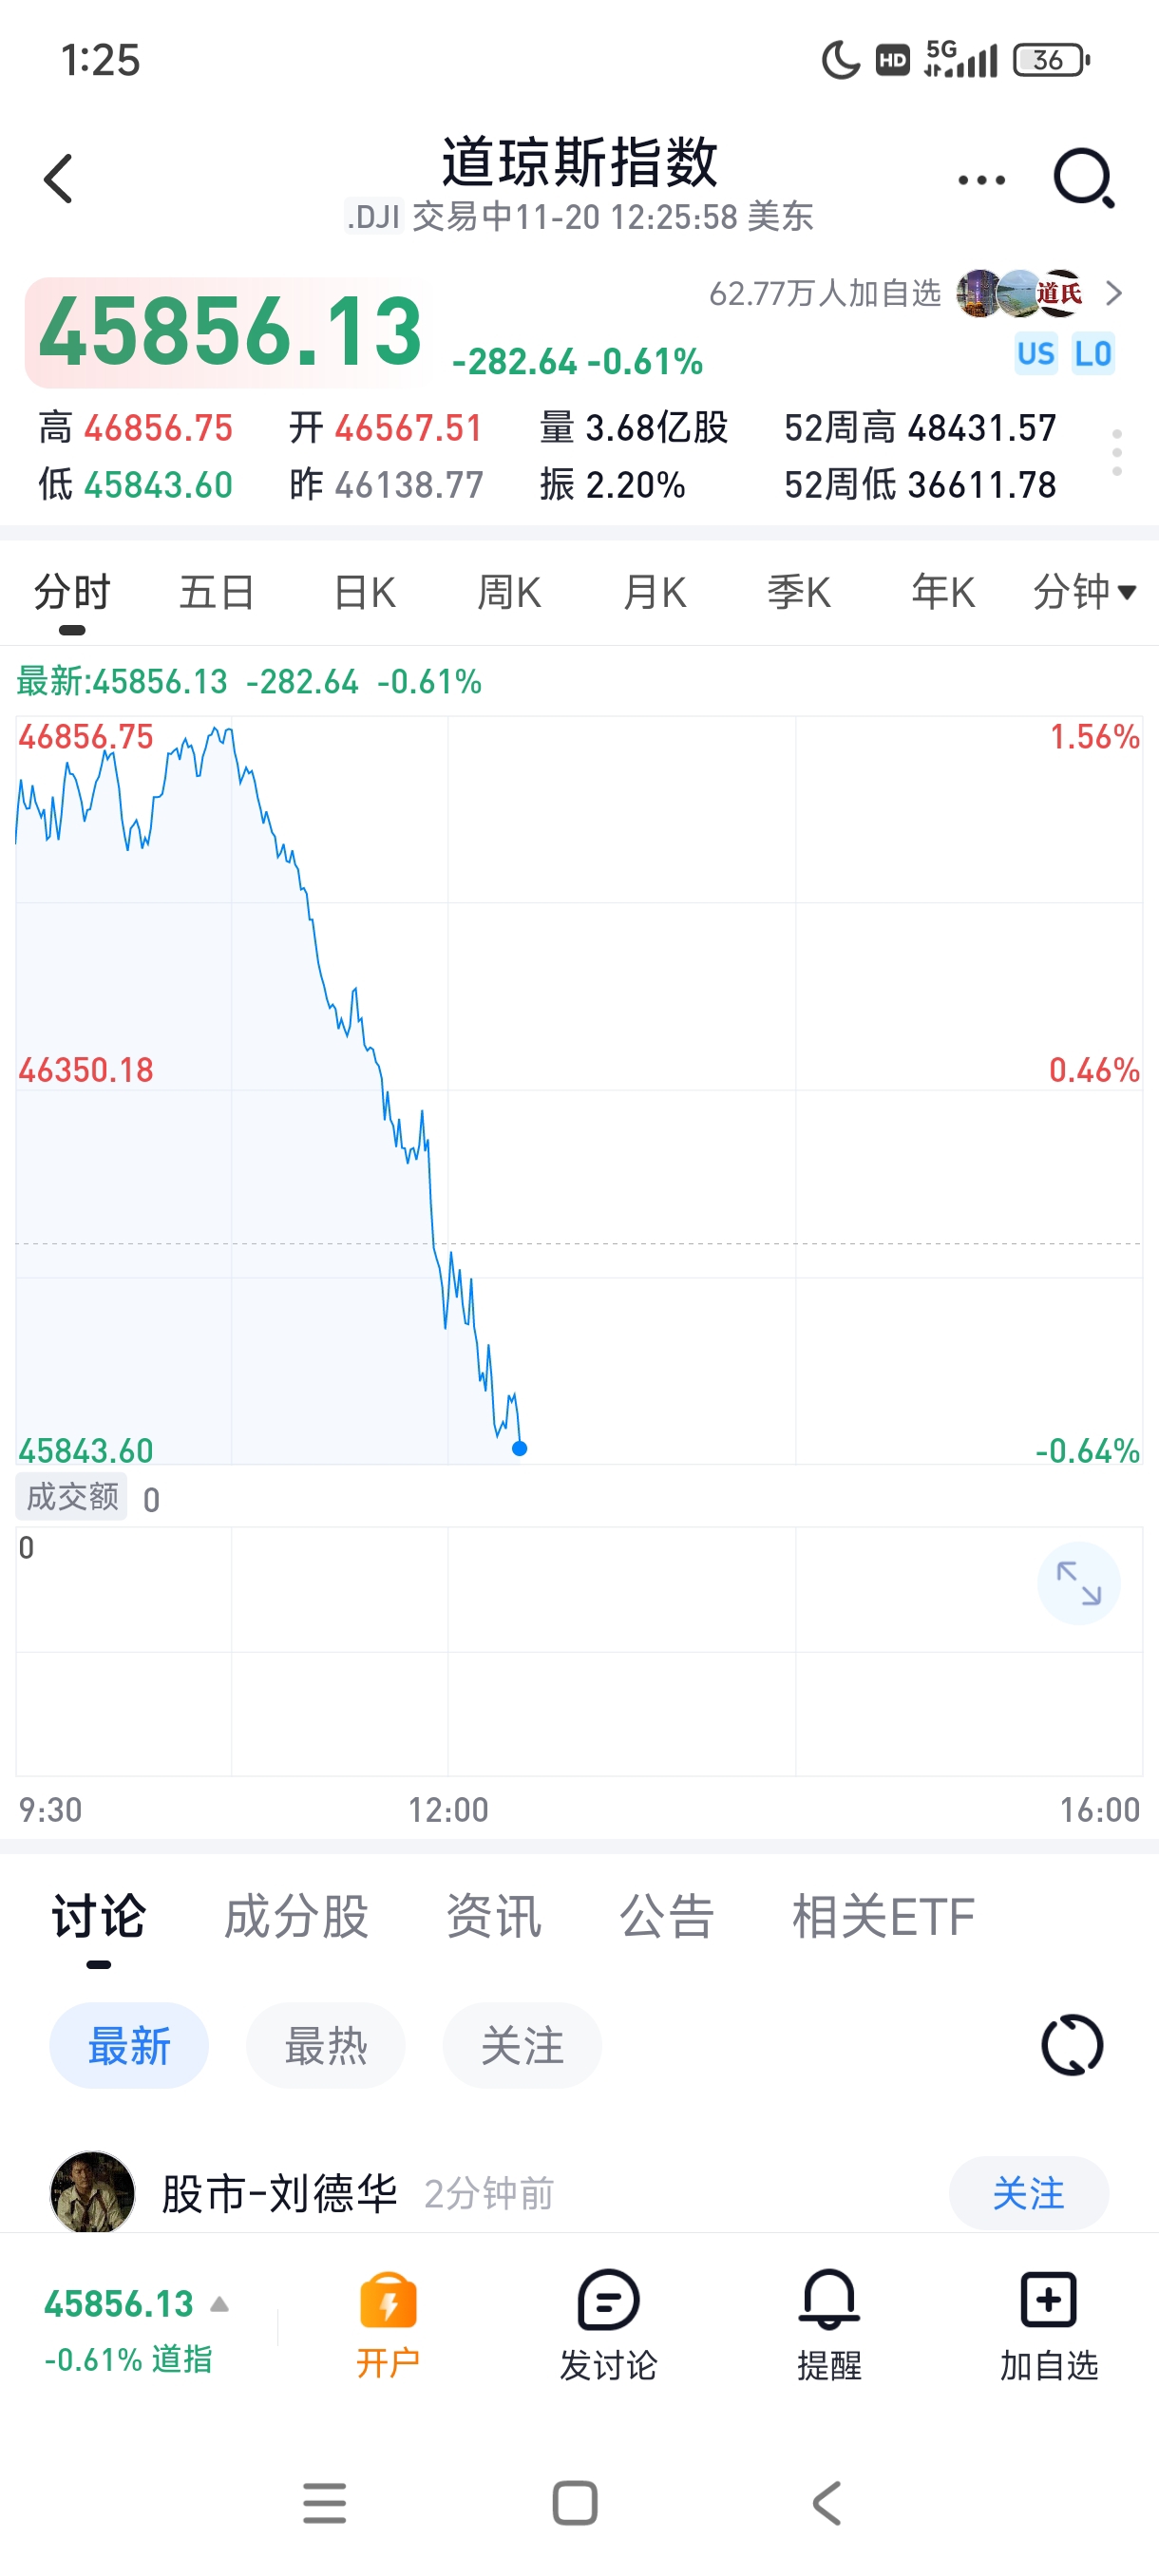This screenshot has width=1159, height=2576.
Task: Select the 关注 filter chip
Action: click(x=522, y=2045)
